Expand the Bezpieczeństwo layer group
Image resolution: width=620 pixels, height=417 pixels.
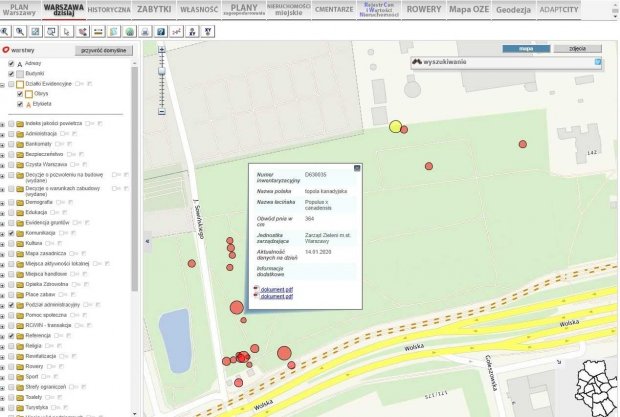(2, 155)
